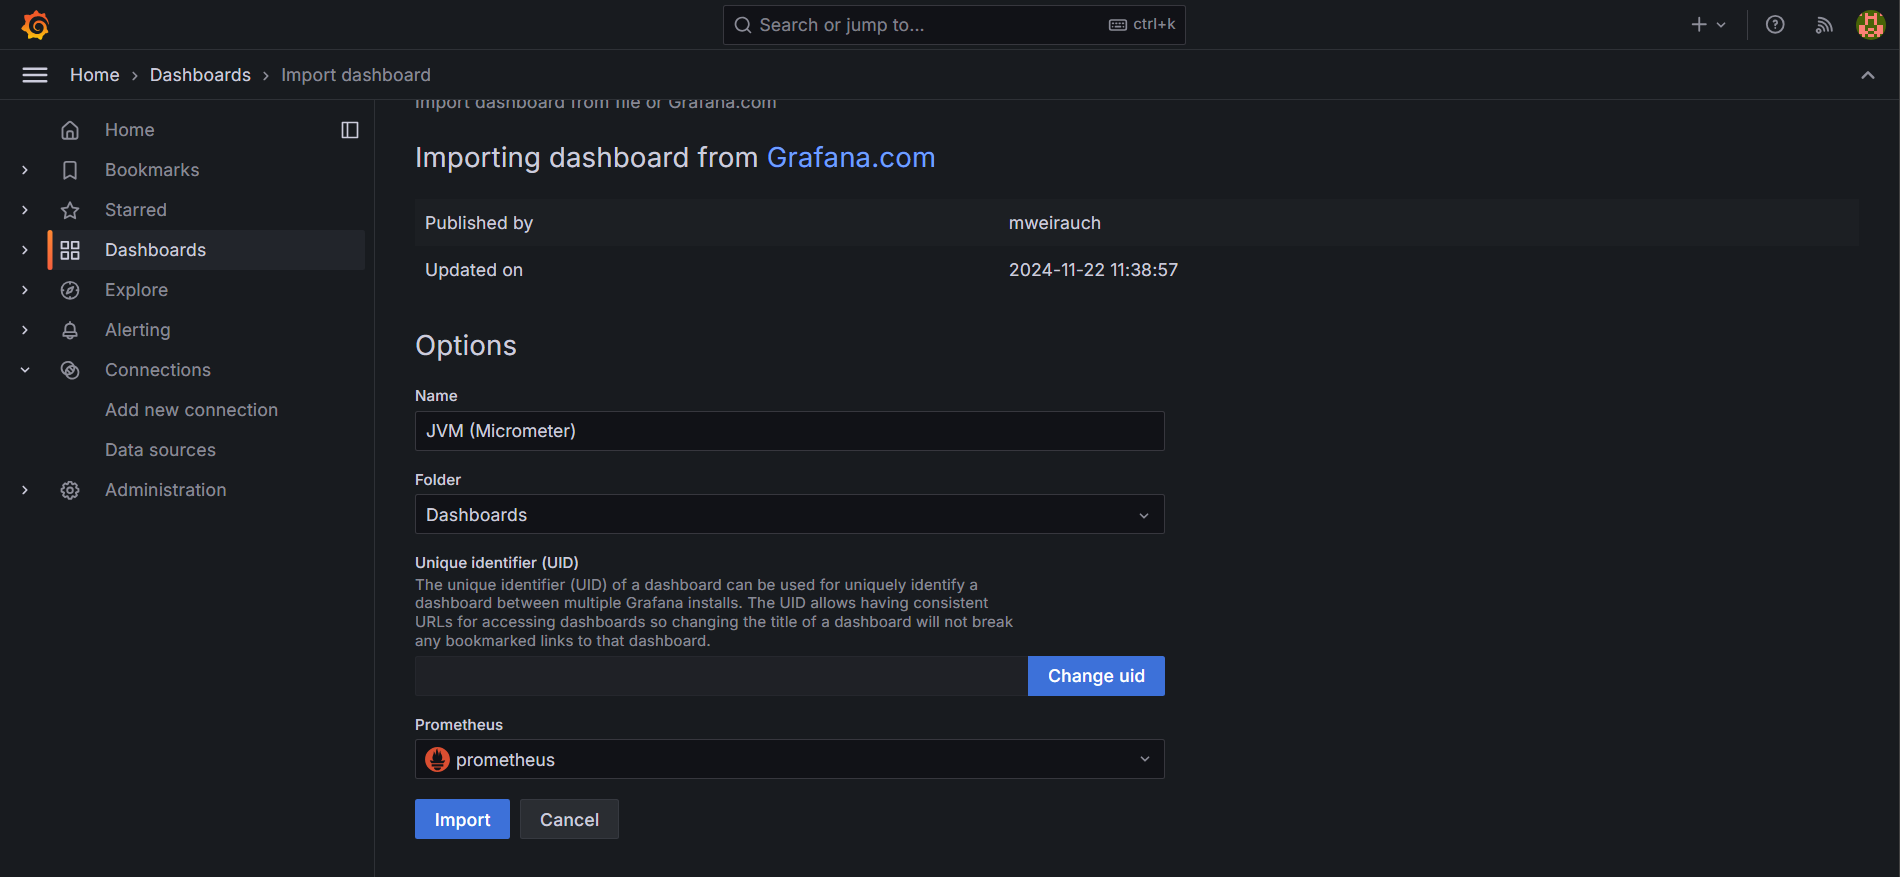Click the plus New menu icon

tap(1698, 25)
